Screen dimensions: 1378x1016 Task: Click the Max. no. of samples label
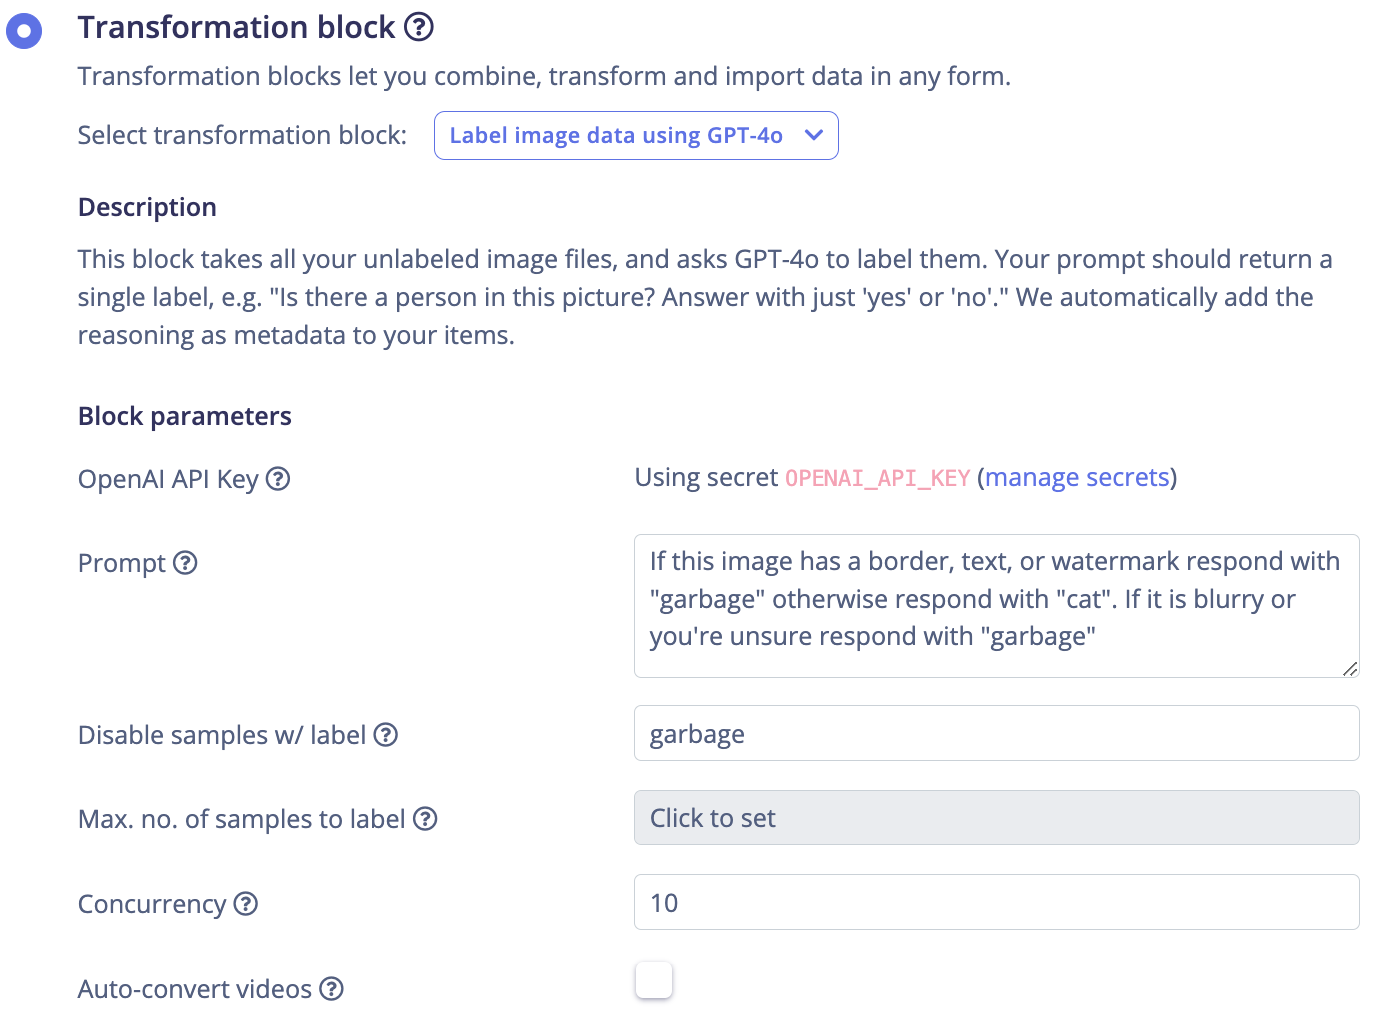coord(241,819)
